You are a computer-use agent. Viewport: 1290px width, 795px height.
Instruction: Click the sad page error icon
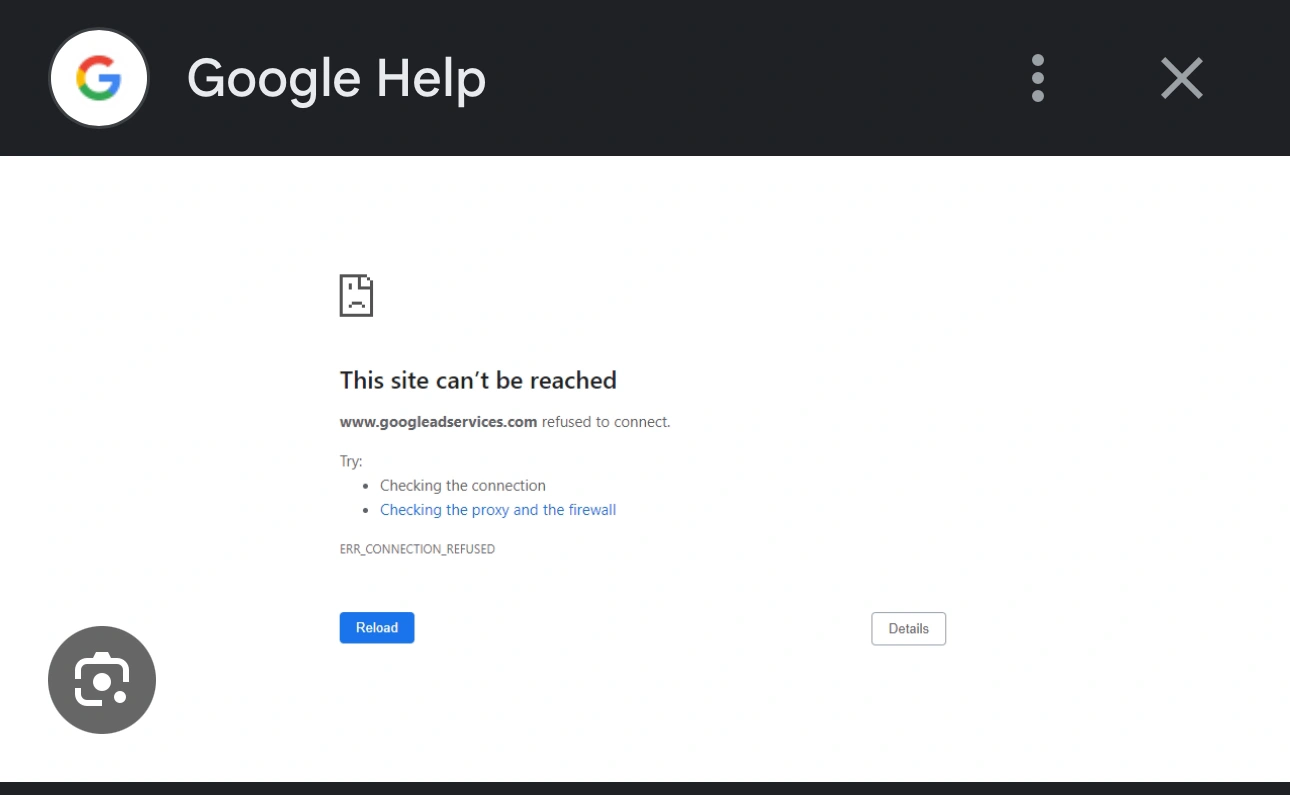pos(356,295)
